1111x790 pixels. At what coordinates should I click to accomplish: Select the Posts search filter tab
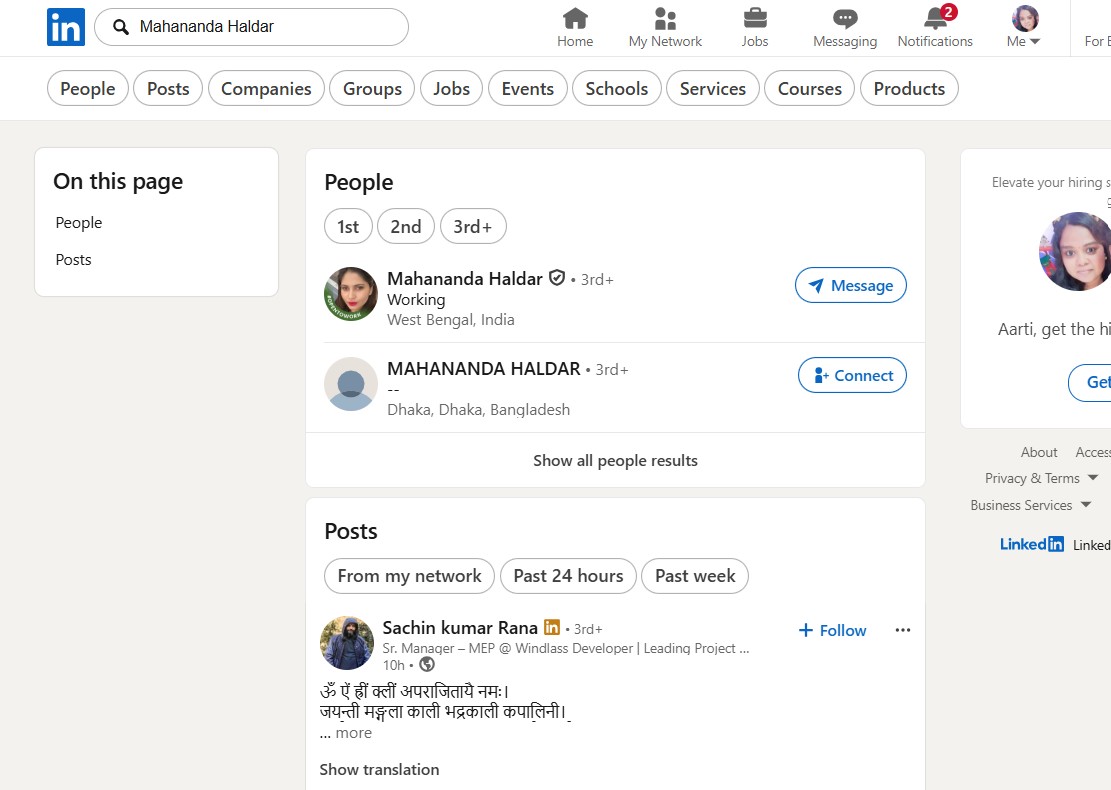[168, 89]
